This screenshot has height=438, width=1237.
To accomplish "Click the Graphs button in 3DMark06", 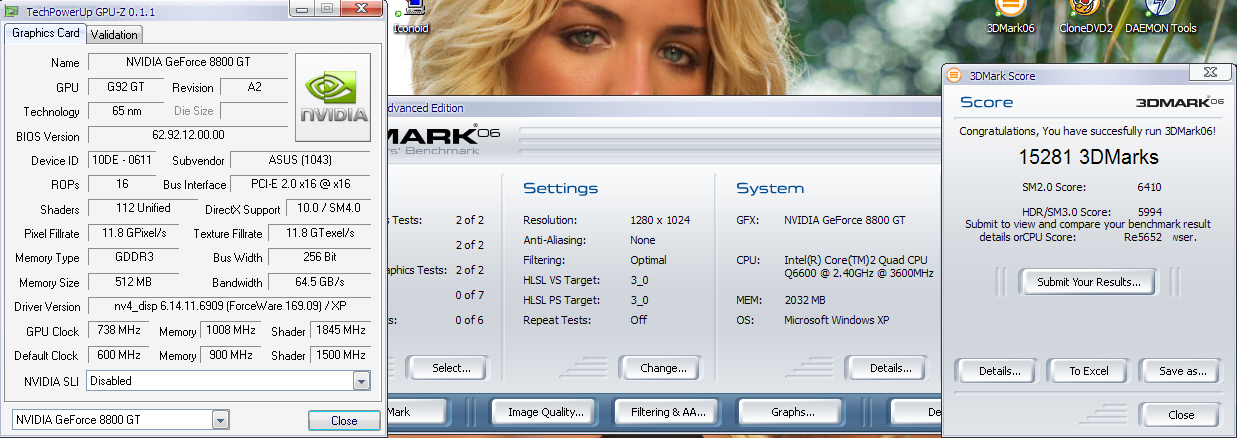I will point(792,412).
